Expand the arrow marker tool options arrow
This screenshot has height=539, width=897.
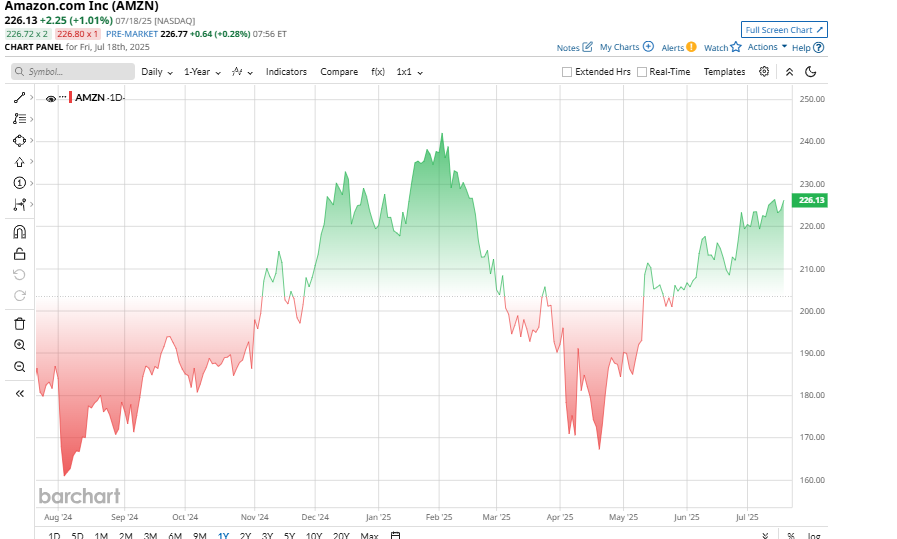[x=31, y=162]
